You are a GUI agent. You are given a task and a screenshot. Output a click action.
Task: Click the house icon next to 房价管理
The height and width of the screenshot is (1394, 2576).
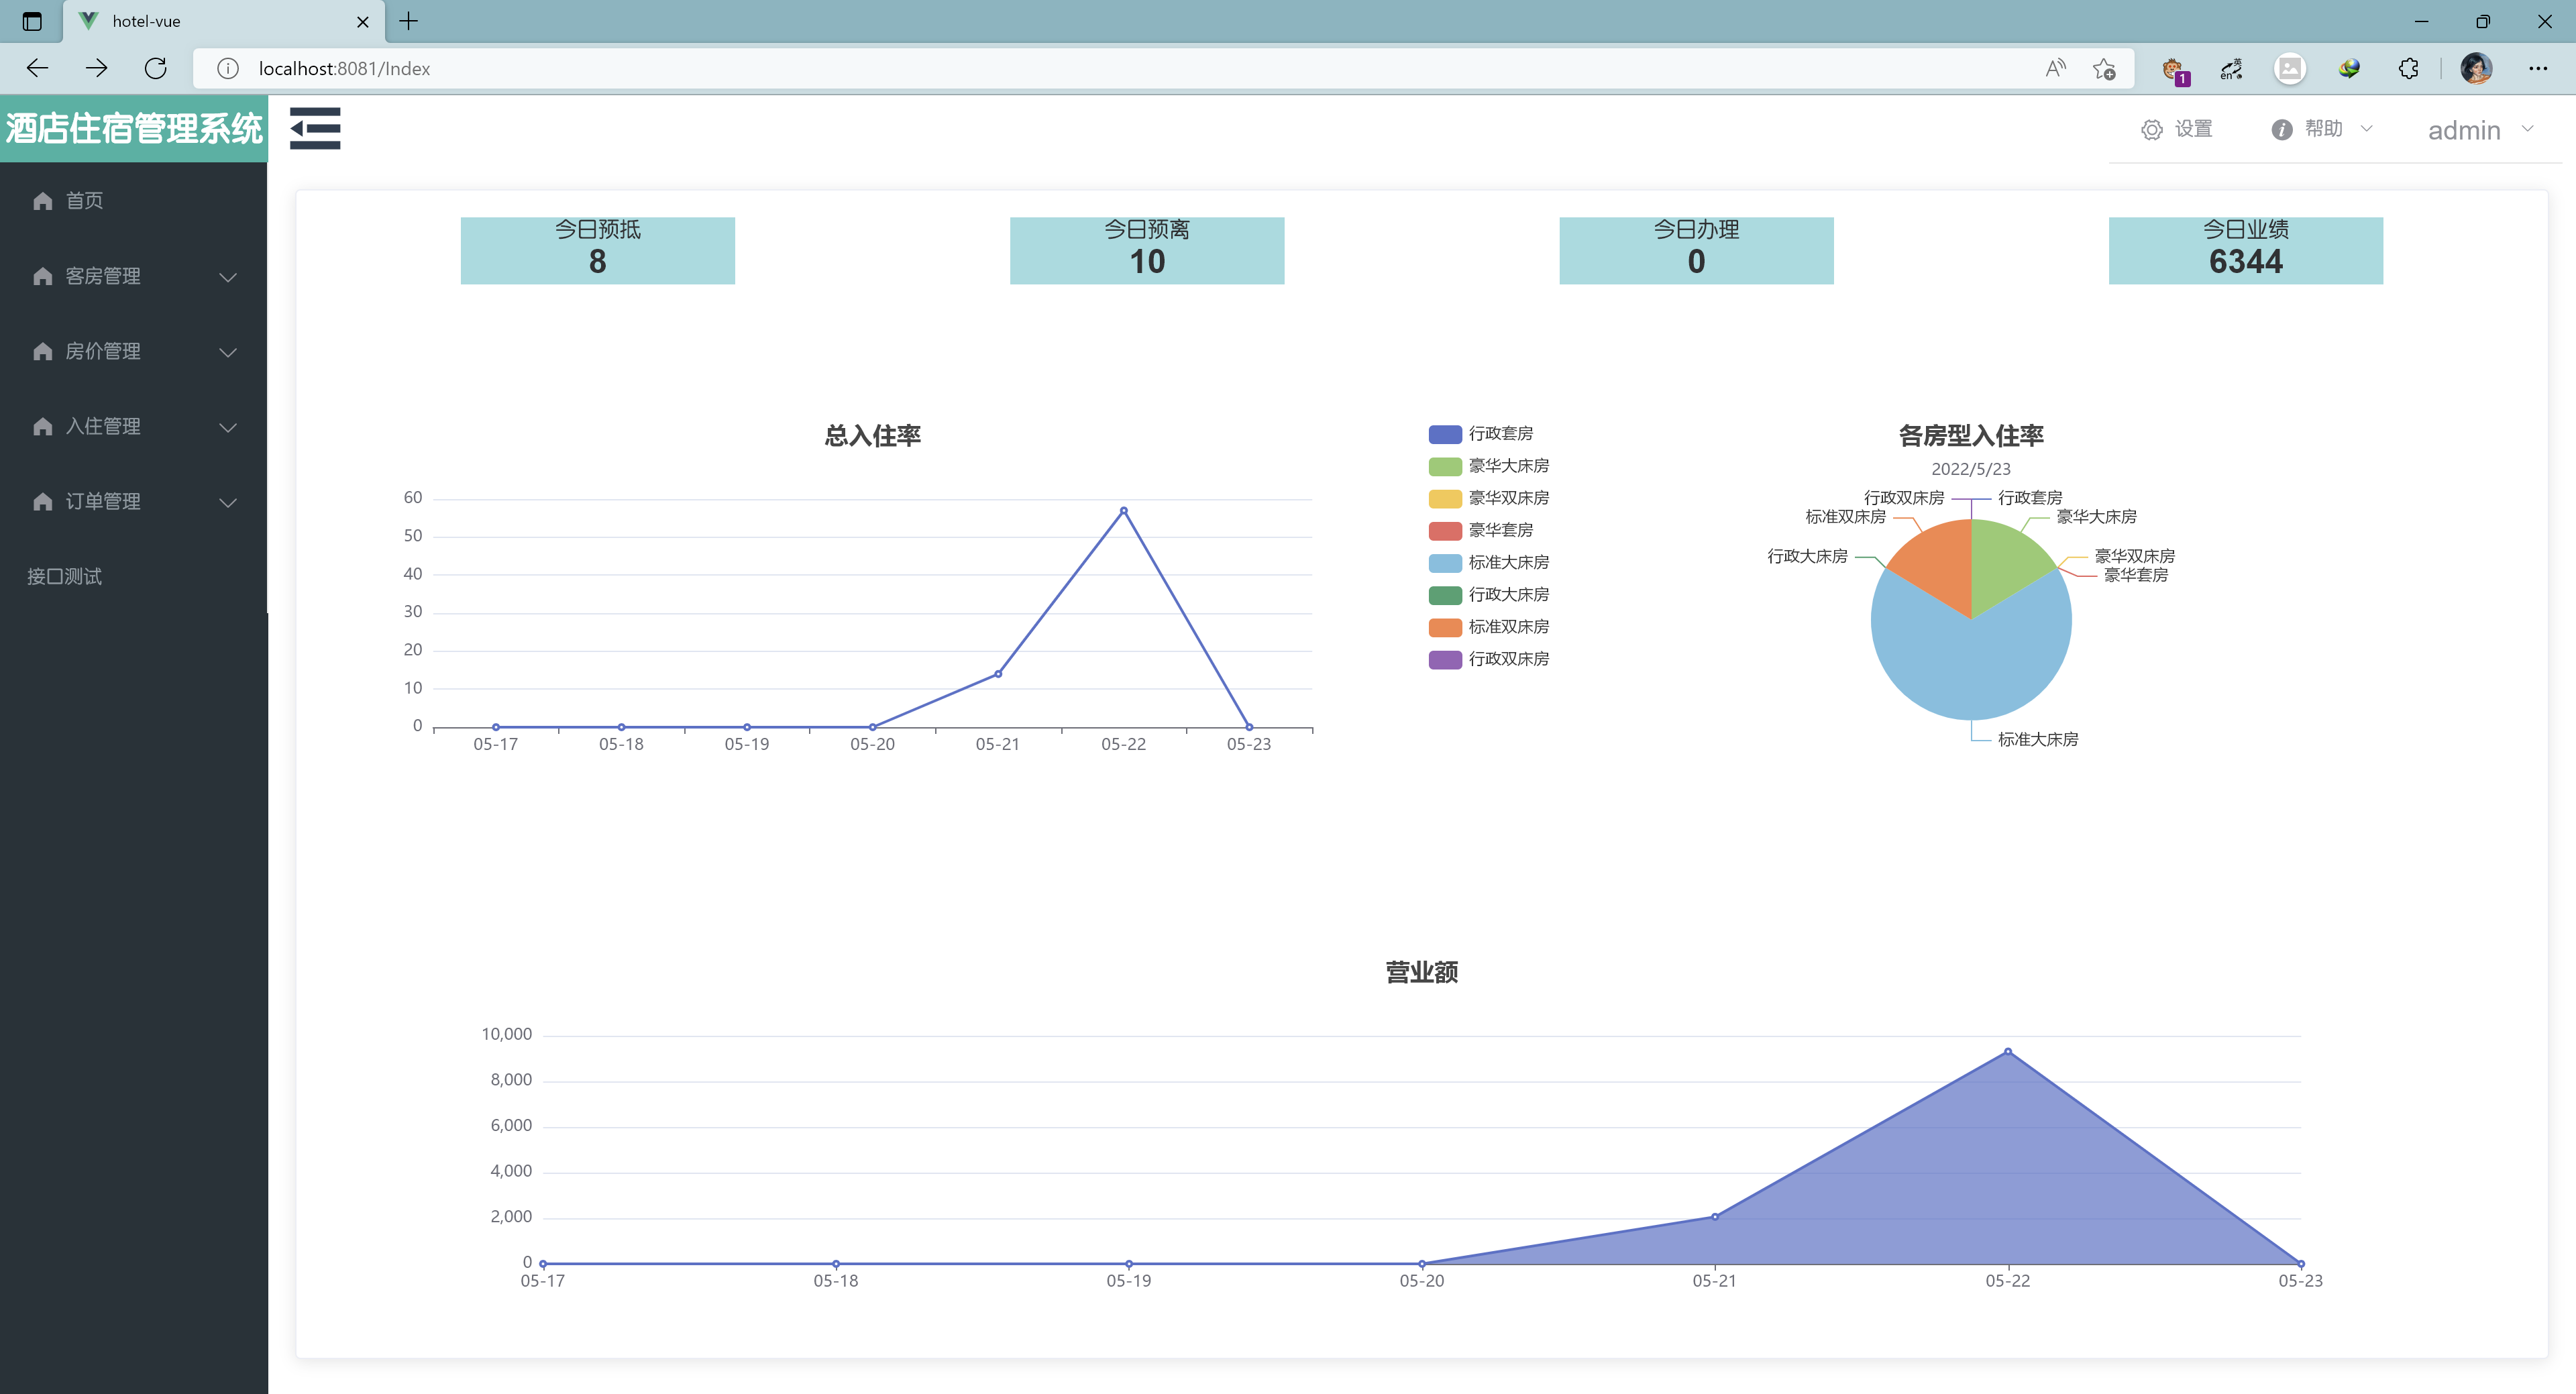tap(42, 351)
